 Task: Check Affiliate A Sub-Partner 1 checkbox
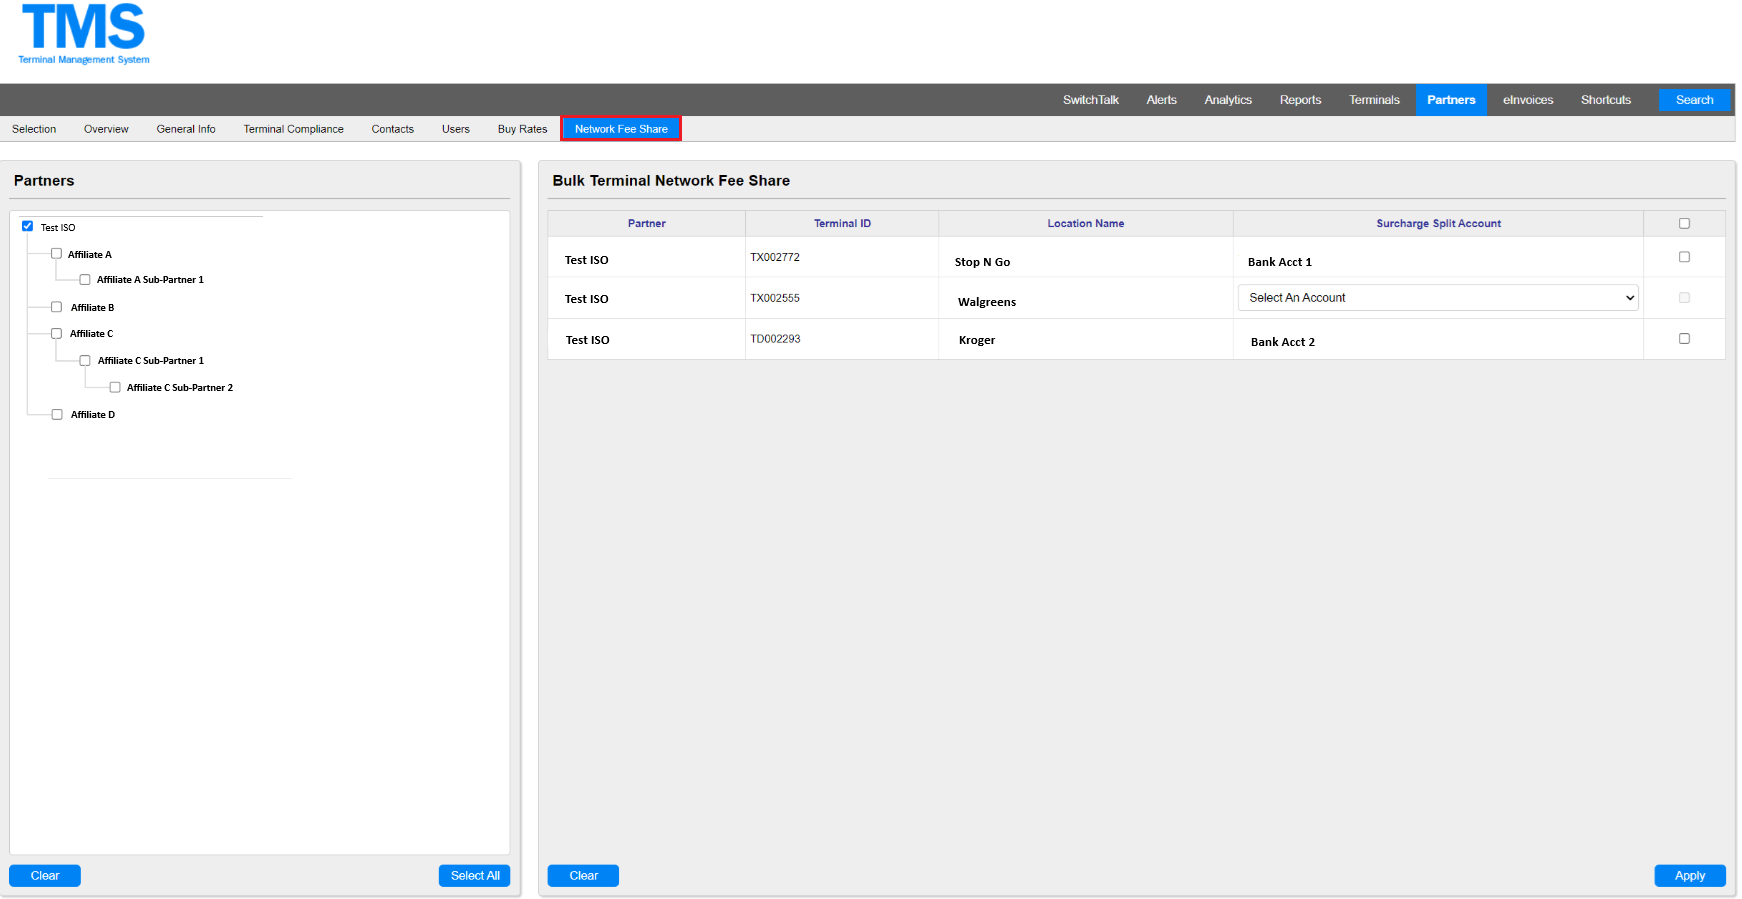[x=85, y=280]
